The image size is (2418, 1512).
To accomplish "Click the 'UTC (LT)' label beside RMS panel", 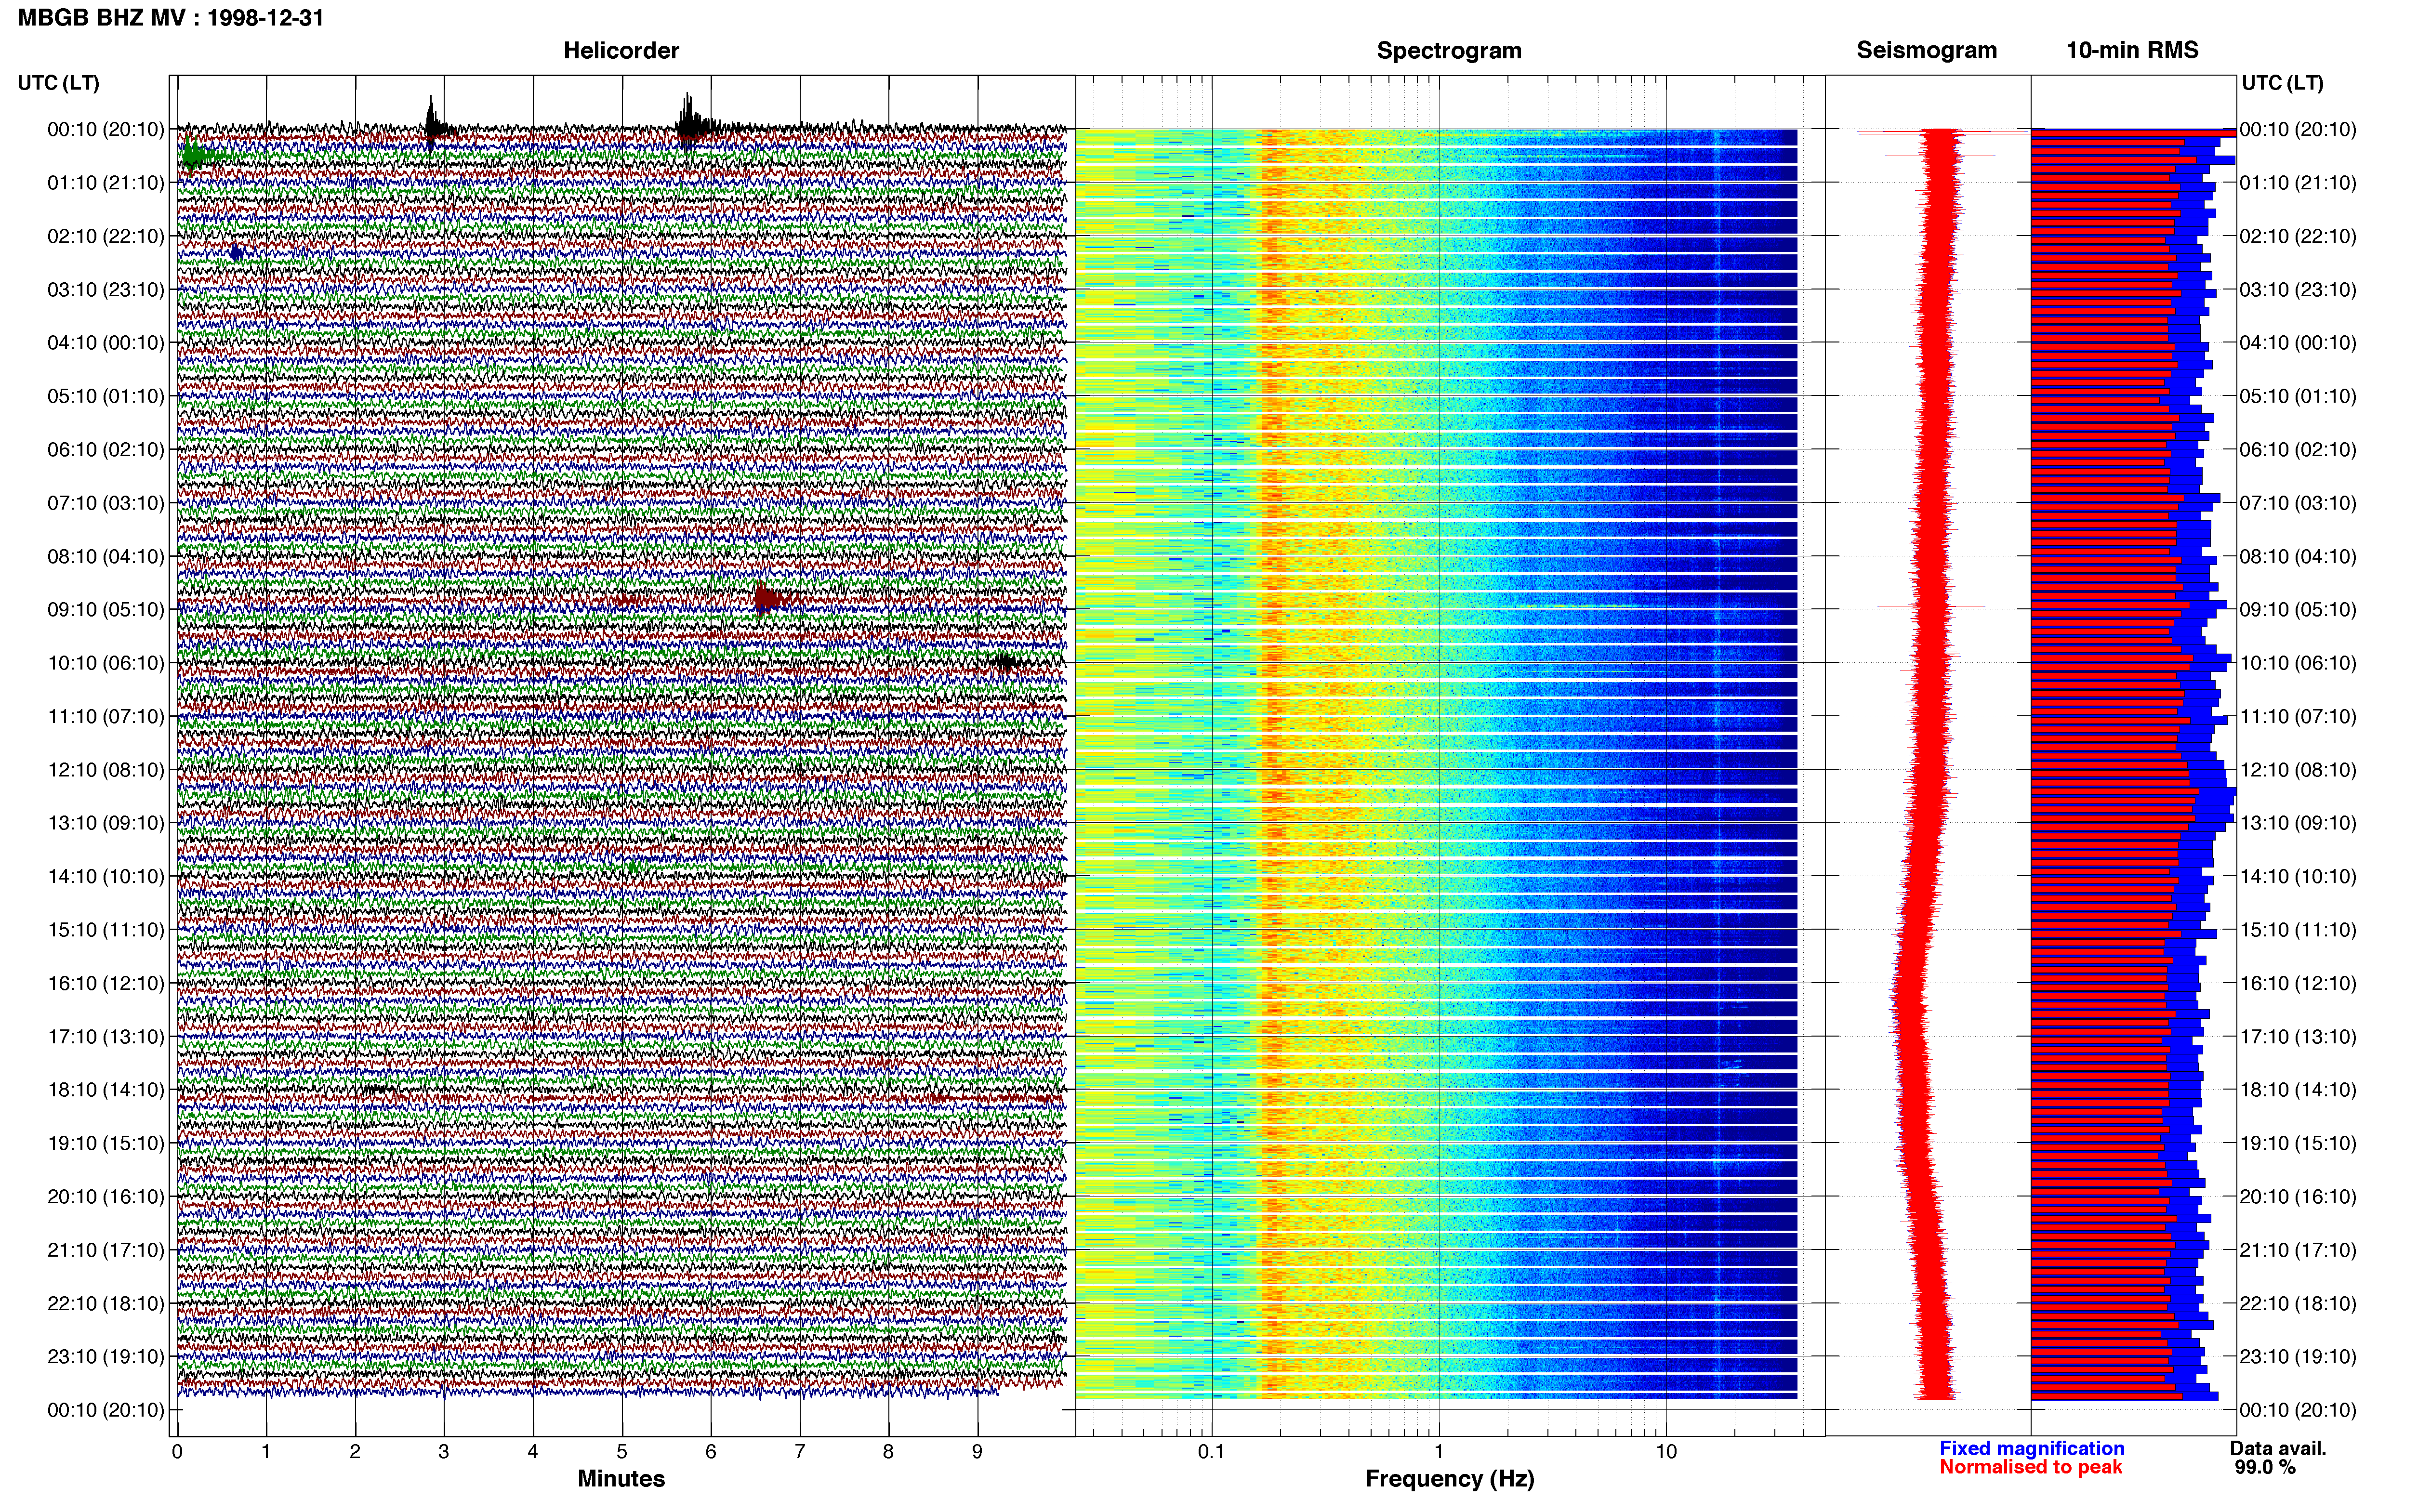I will click(2283, 83).
